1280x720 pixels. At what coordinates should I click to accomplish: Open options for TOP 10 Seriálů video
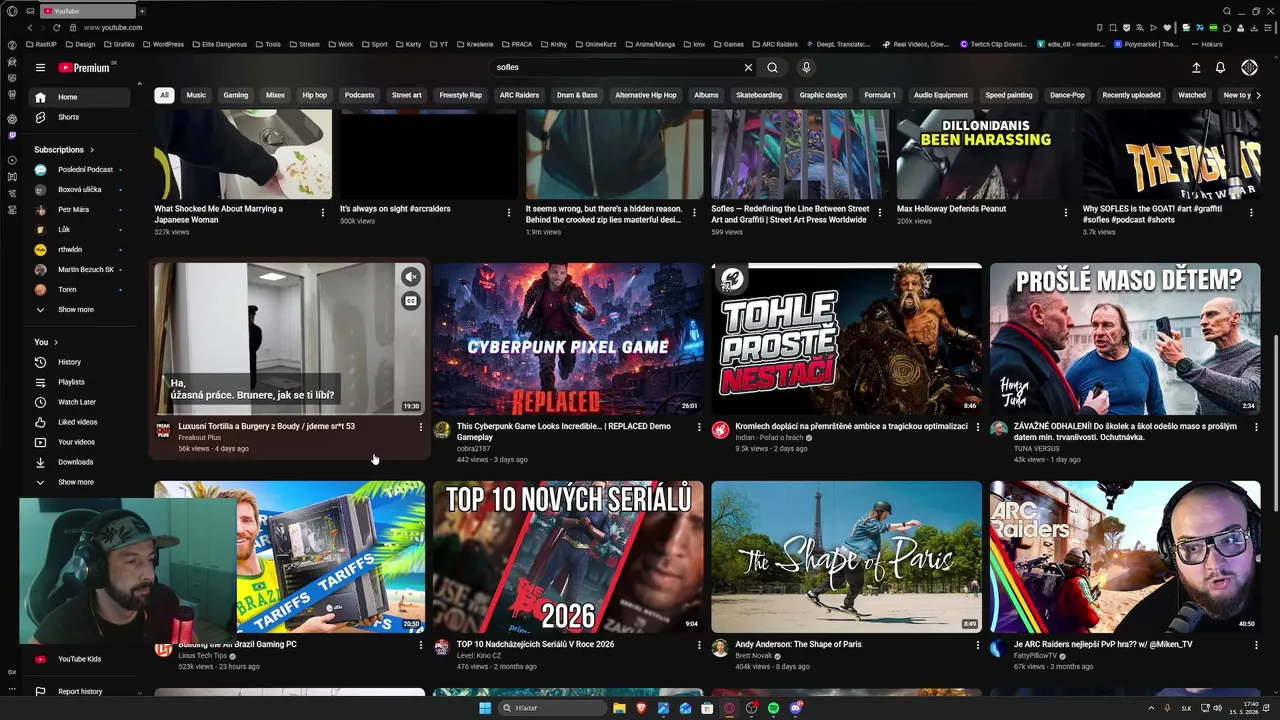click(699, 645)
